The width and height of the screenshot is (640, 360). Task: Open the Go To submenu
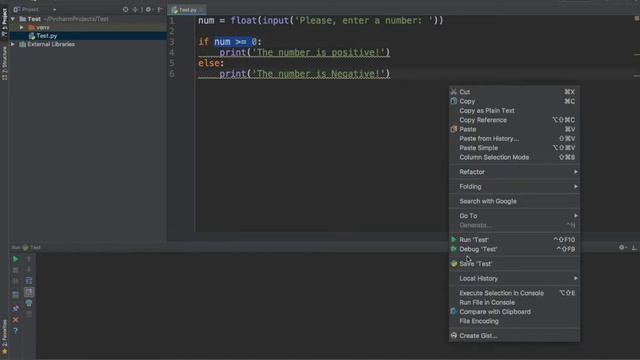[x=514, y=216]
